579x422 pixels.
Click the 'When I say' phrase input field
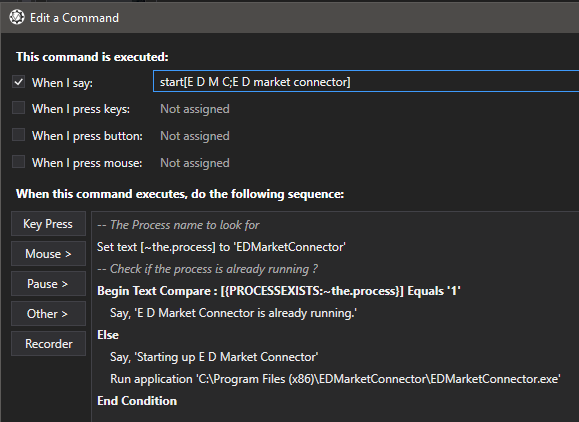(x=366, y=82)
